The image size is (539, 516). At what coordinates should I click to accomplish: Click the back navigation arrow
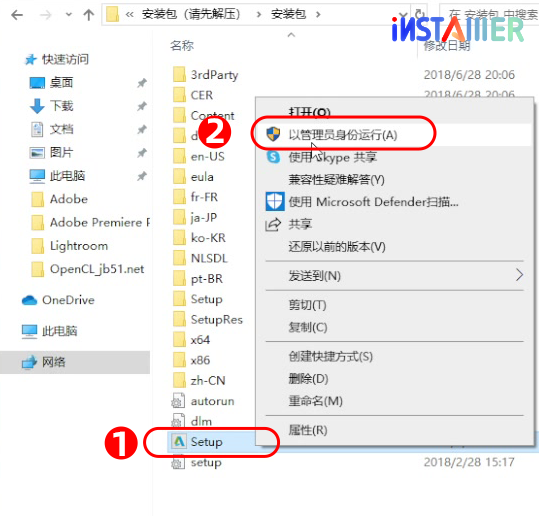click(x=17, y=15)
